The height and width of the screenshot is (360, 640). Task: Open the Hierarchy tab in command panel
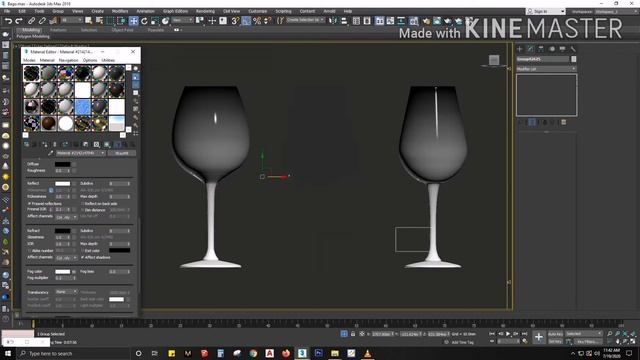click(x=541, y=49)
